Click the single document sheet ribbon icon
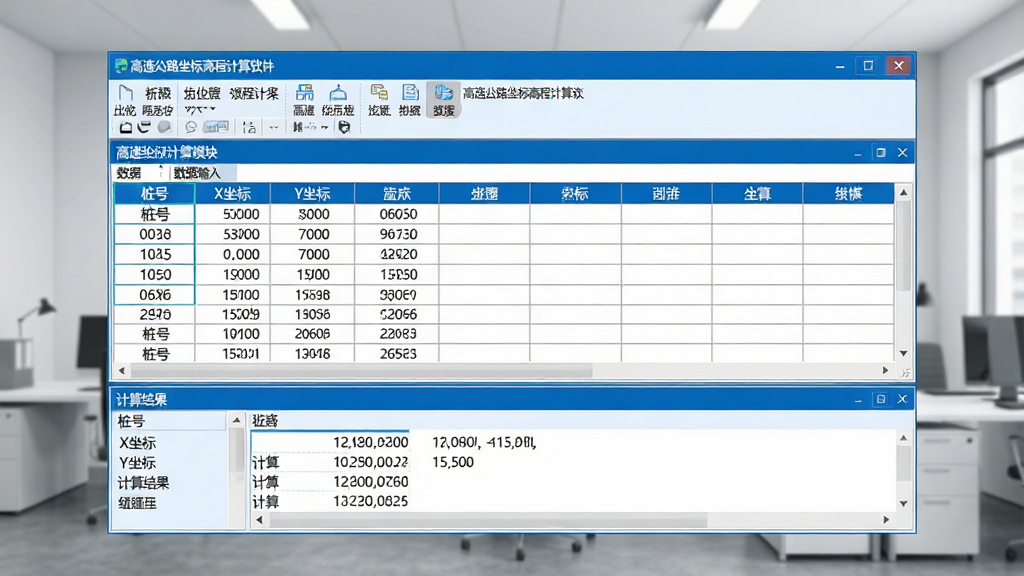This screenshot has height=576, width=1024. pos(410,92)
